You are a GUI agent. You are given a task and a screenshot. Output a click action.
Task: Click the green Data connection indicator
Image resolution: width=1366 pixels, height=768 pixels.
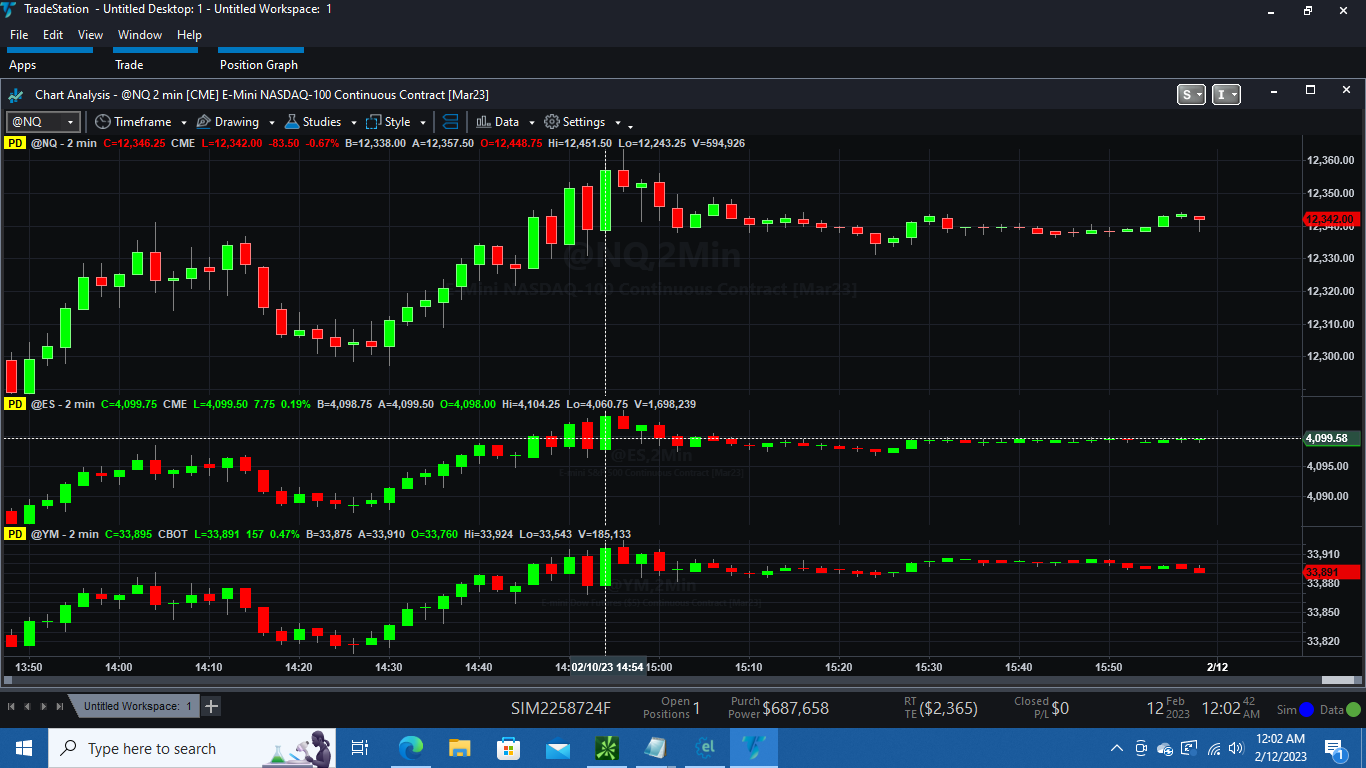pos(1353,710)
